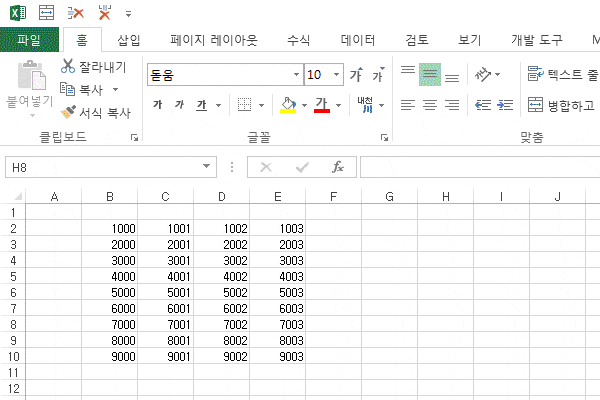Viewport: 600px width, 400px height.
Task: Open borders dropdown arrow
Action: pyautogui.click(x=262, y=105)
